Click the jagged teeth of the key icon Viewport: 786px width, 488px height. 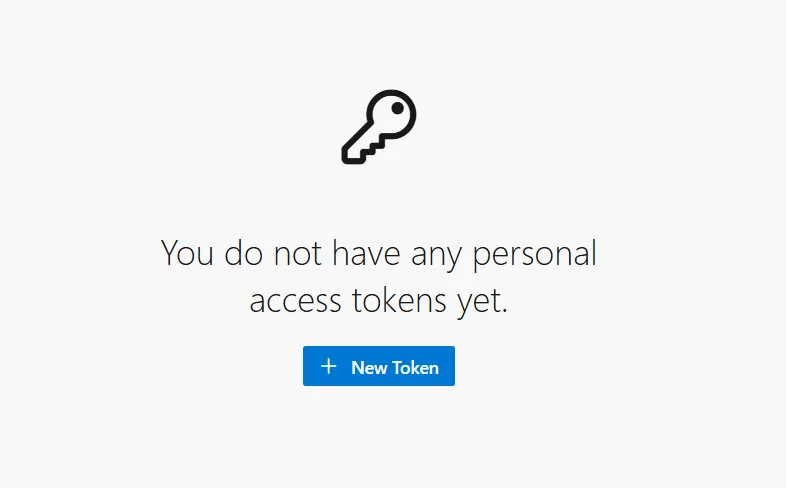(376, 147)
